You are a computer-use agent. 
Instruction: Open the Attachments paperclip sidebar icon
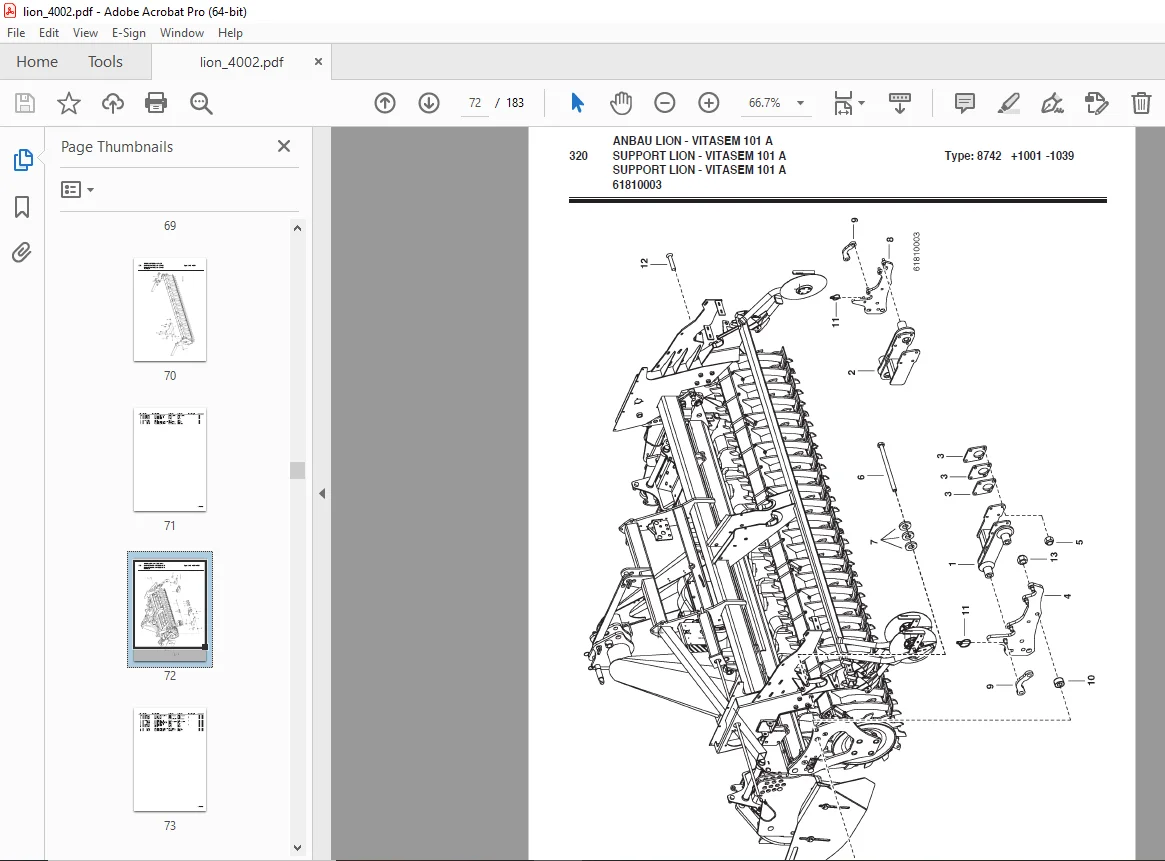pyautogui.click(x=22, y=253)
